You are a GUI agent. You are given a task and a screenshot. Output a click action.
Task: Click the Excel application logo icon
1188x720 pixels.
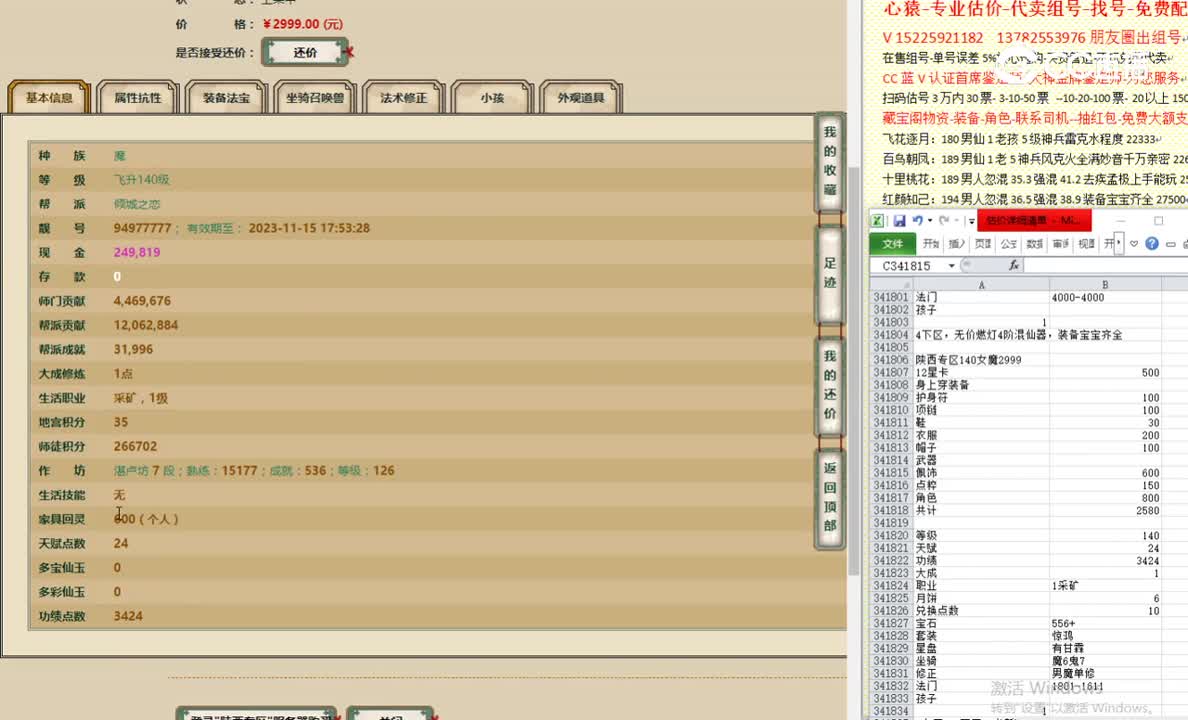pos(877,220)
